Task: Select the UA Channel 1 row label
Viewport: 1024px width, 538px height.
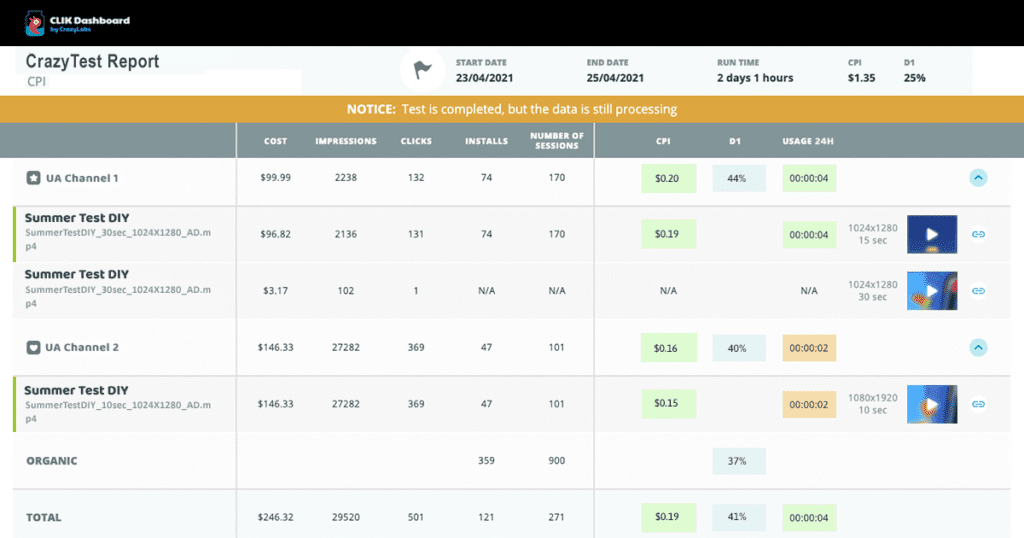Action: point(82,178)
